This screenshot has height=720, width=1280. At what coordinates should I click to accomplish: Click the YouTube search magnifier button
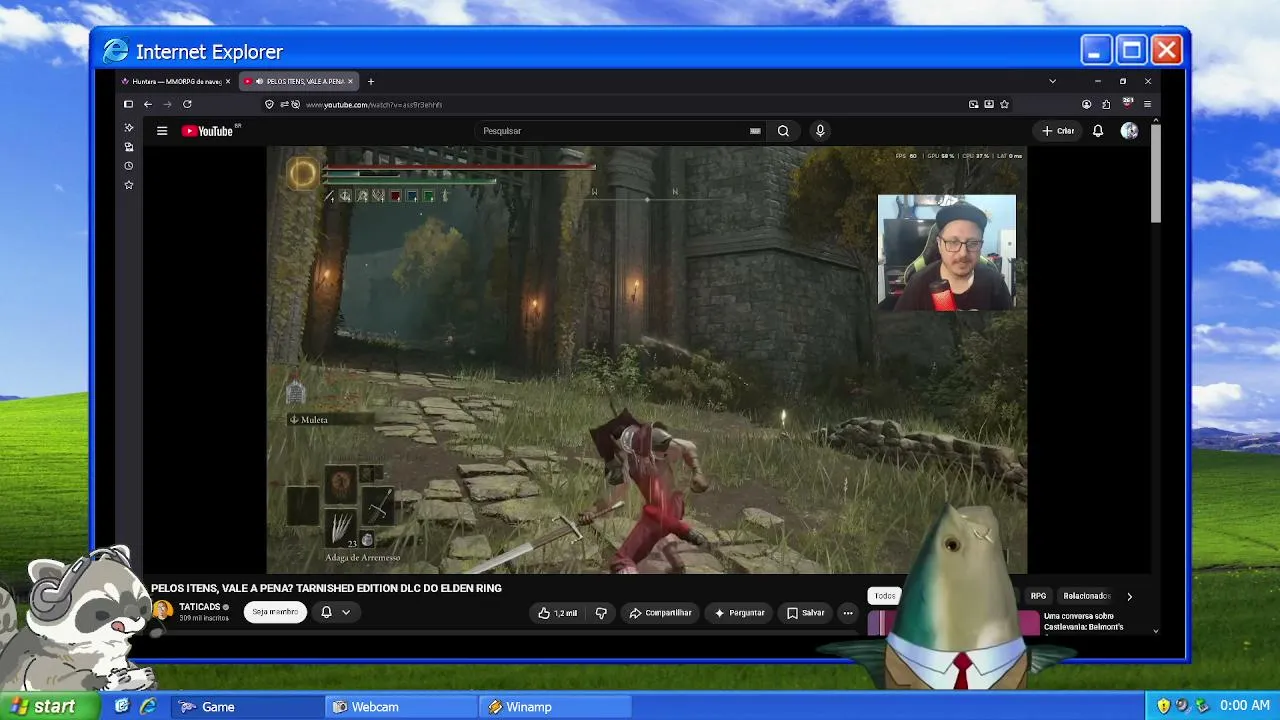coord(783,131)
